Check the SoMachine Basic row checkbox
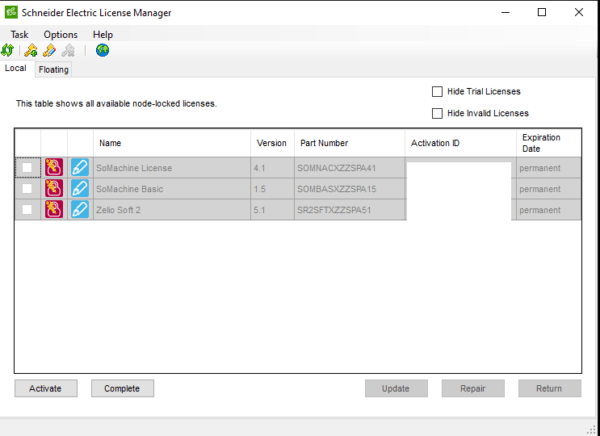Screen dimensions: 600x436 (x=27, y=189)
